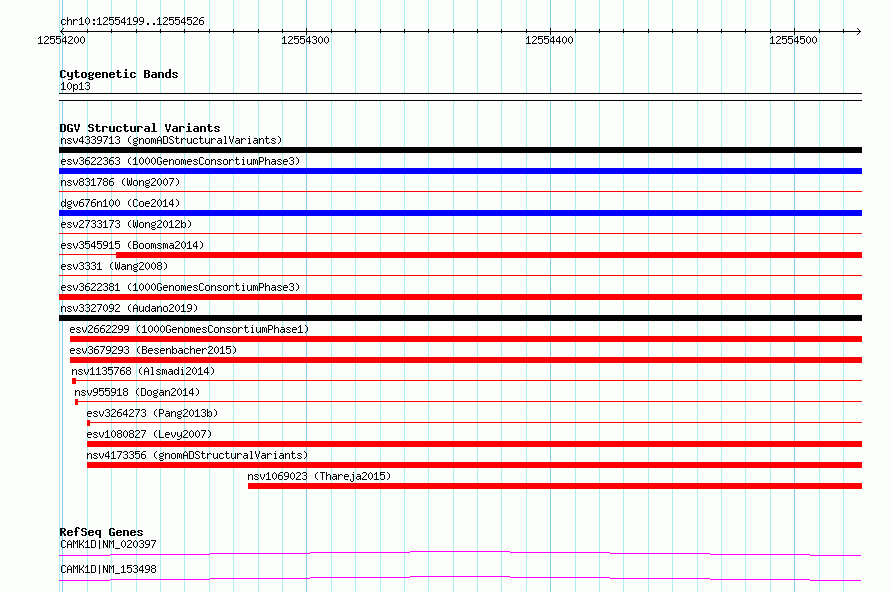Select variant label dgv676n100 (Coe2014)
890x592 pixels.
120,203
